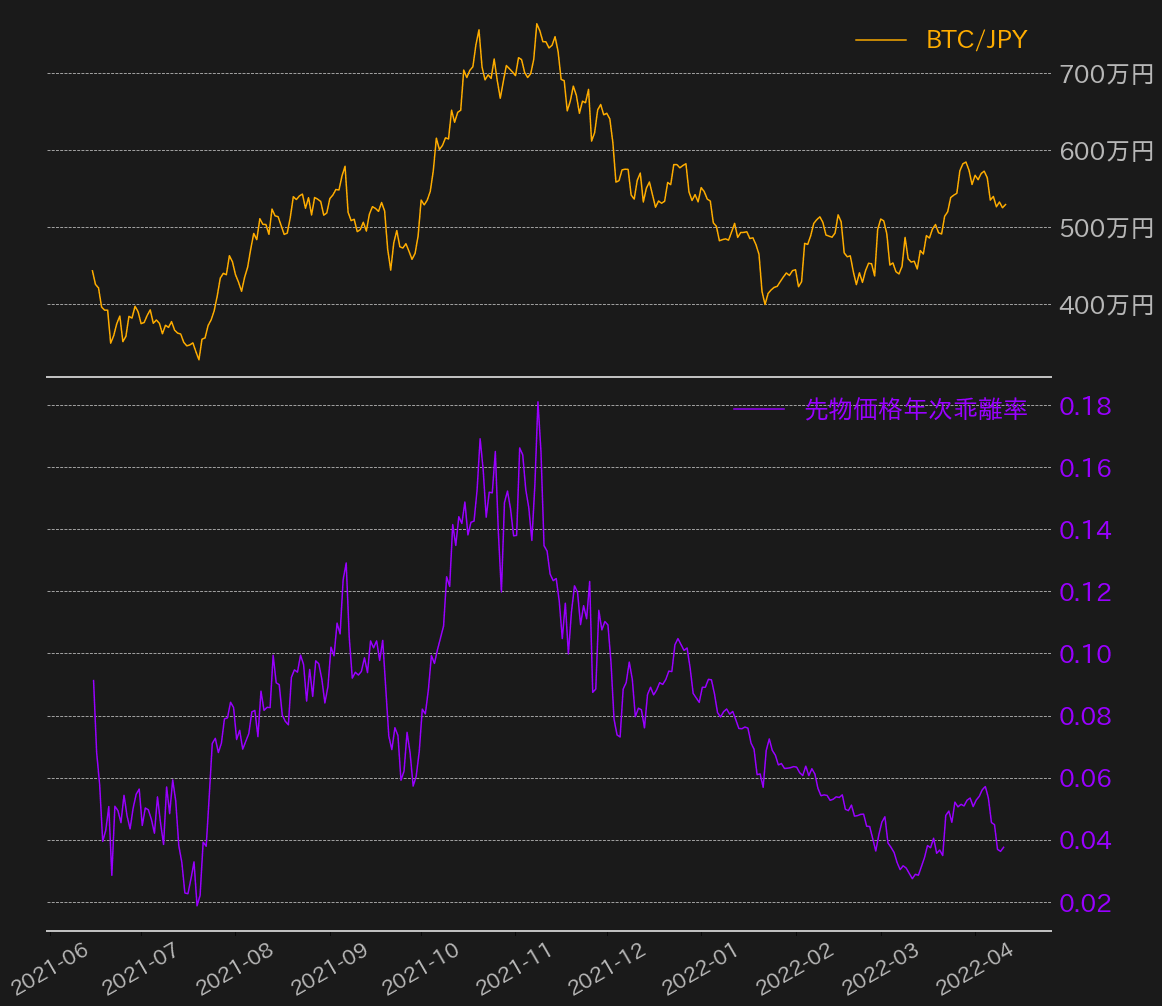Click the 先物価格年次乖離率 legend label
This screenshot has width=1162, height=1006.
tap(916, 409)
